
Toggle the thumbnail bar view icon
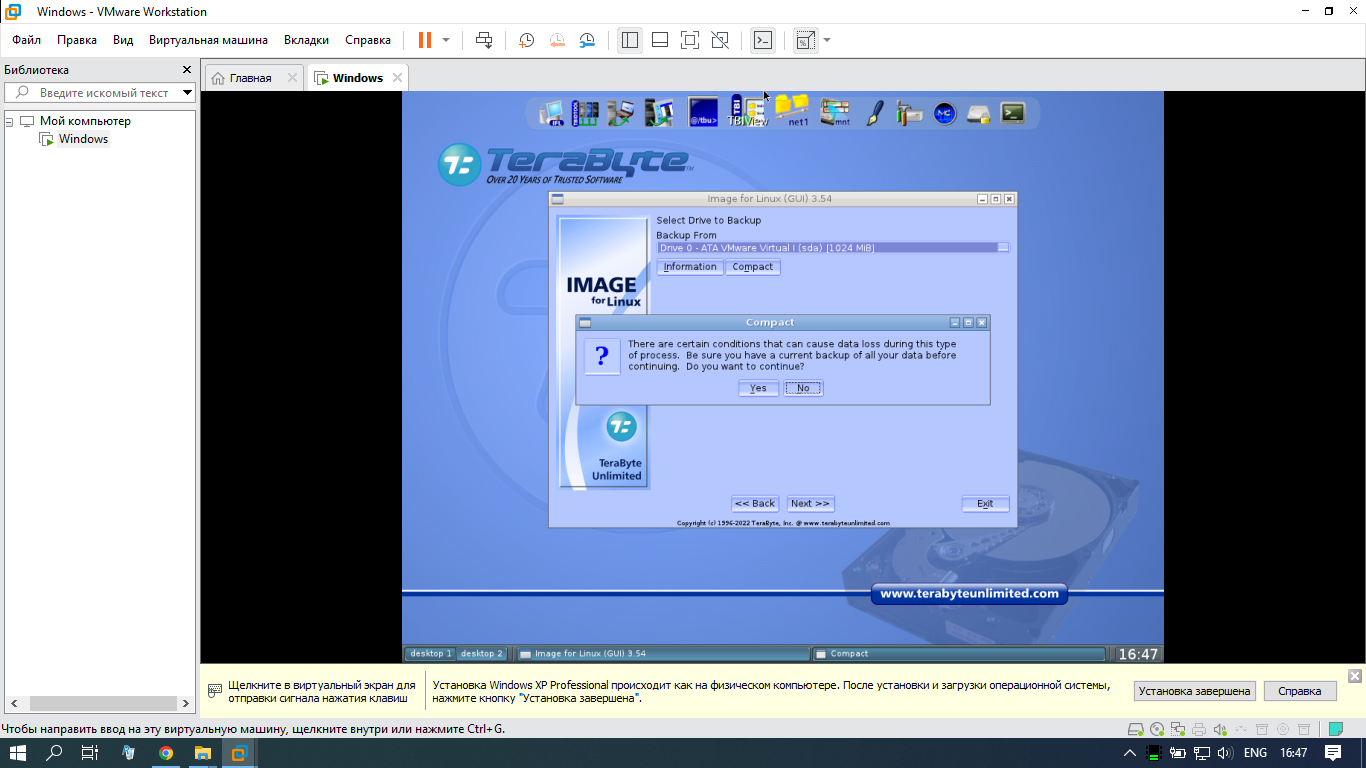(x=659, y=40)
